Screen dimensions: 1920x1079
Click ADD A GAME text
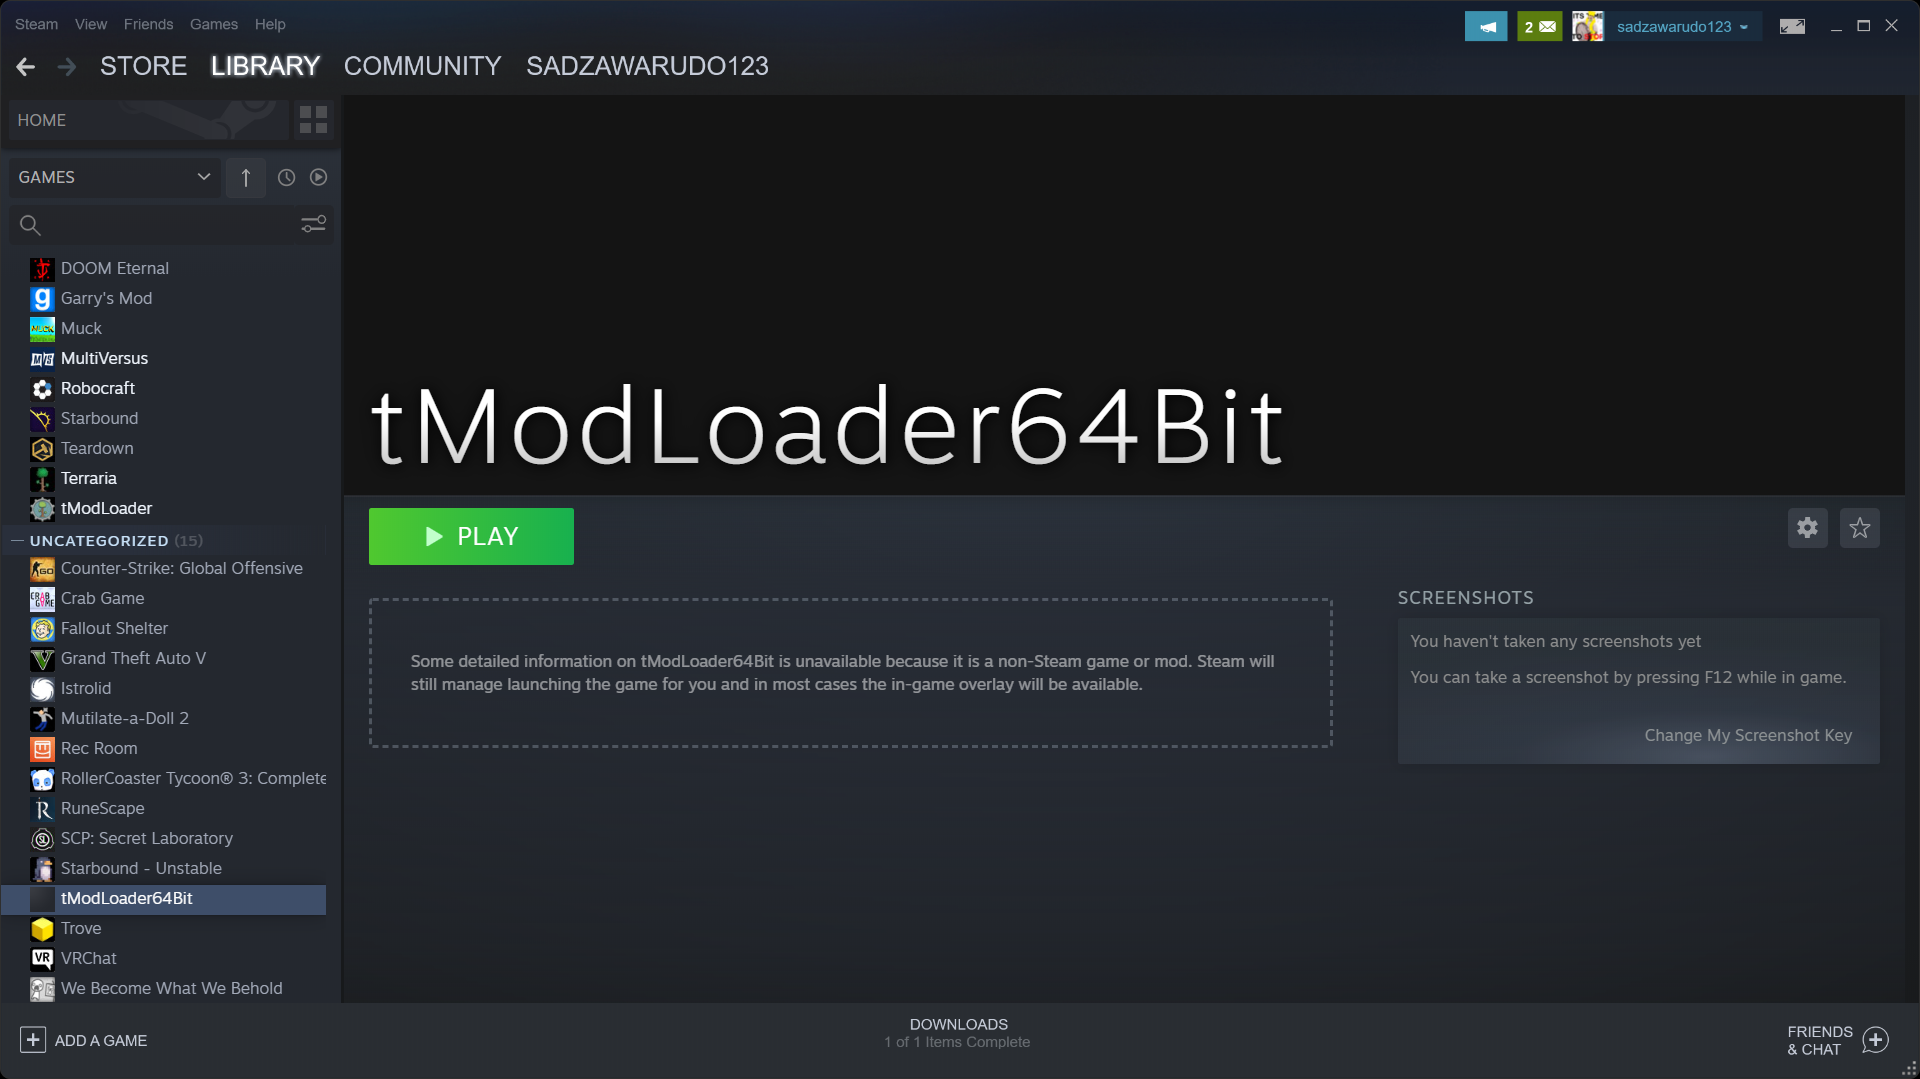tap(101, 1040)
